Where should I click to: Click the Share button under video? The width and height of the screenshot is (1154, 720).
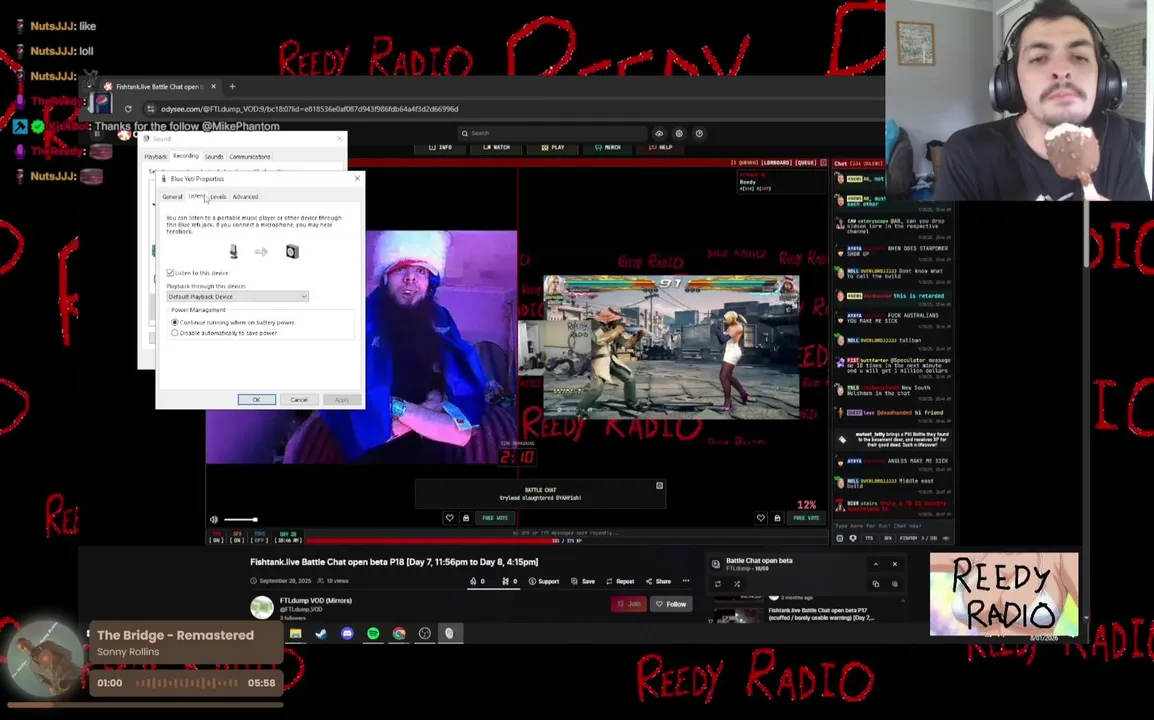click(x=658, y=581)
